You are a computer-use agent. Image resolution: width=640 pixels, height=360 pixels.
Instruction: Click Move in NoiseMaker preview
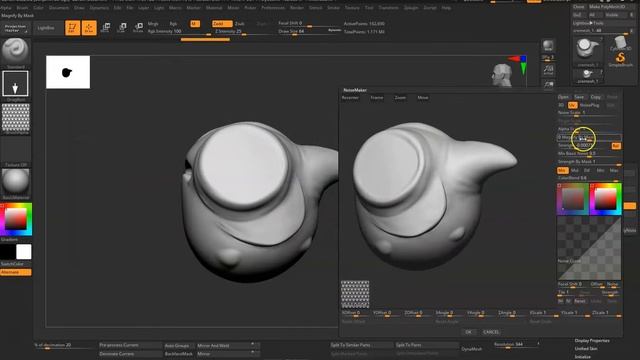point(423,98)
